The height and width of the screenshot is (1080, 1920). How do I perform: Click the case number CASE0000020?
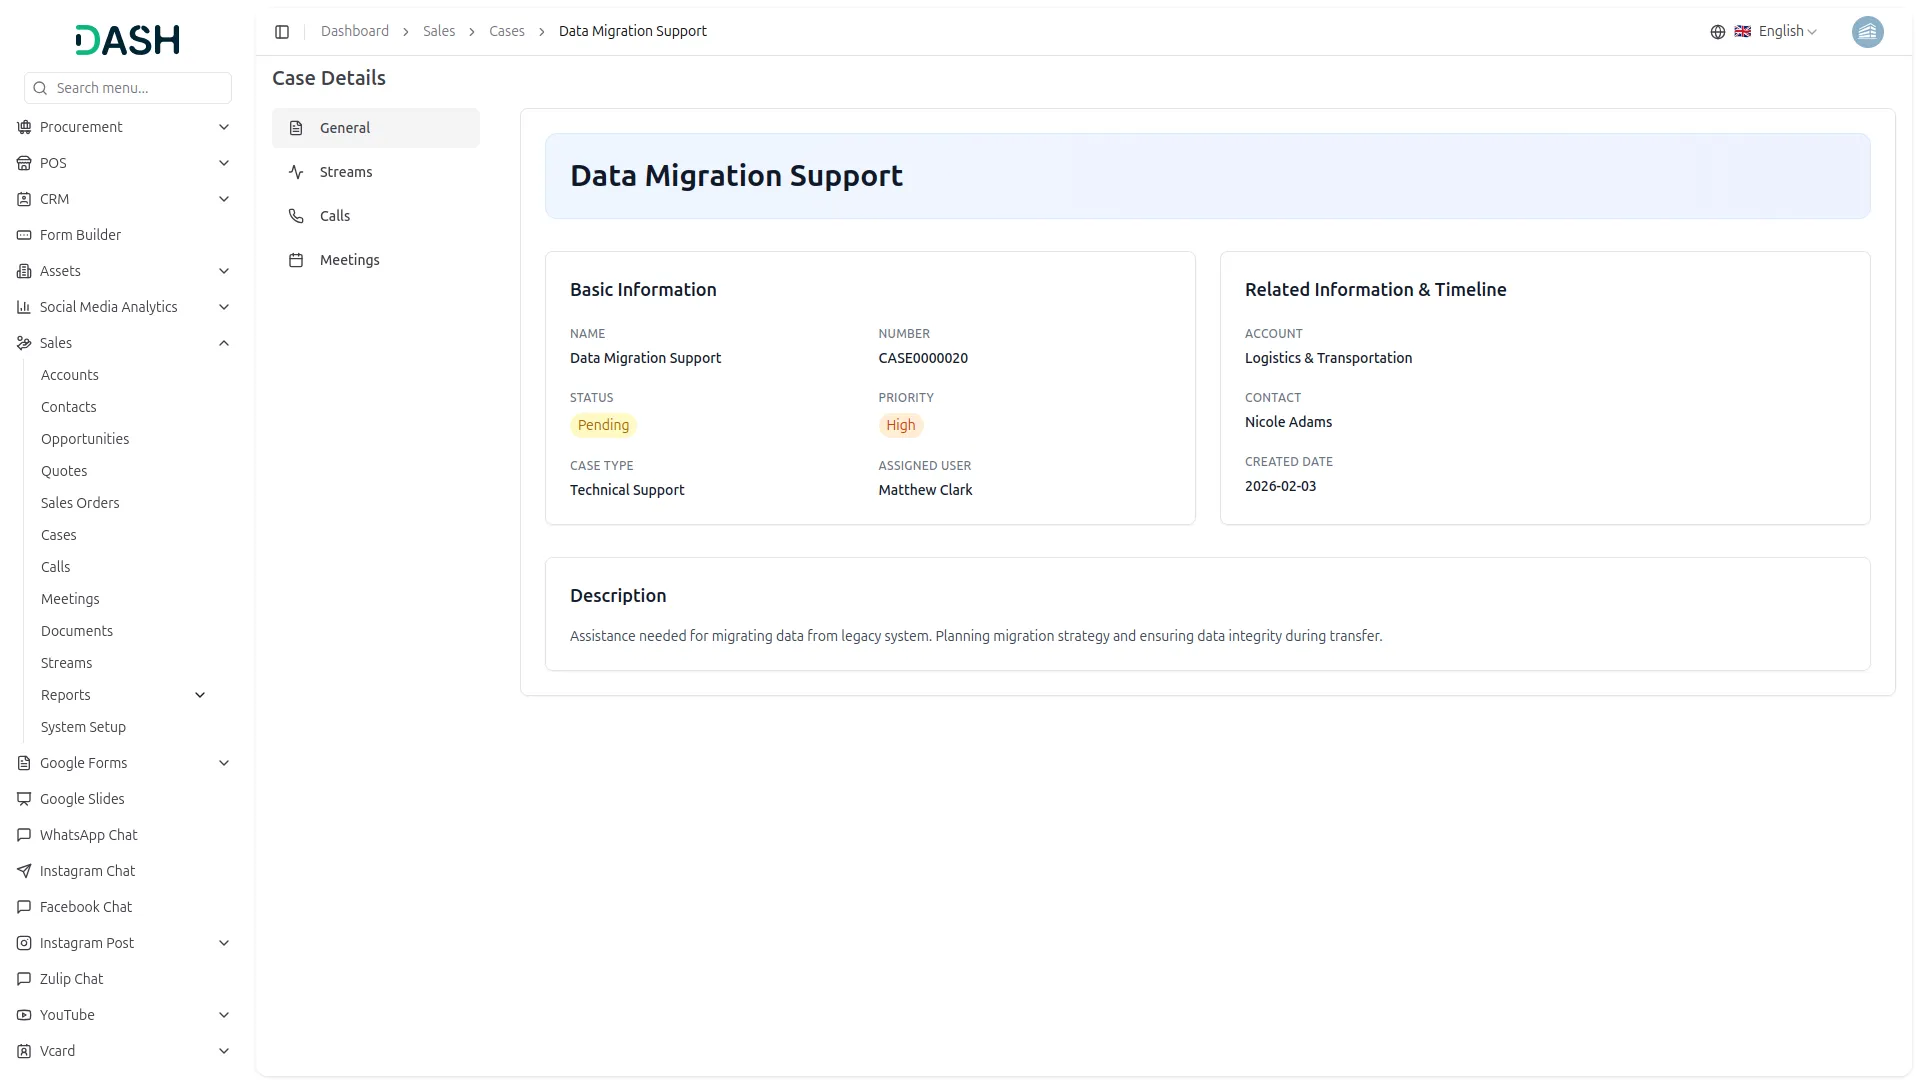click(923, 358)
